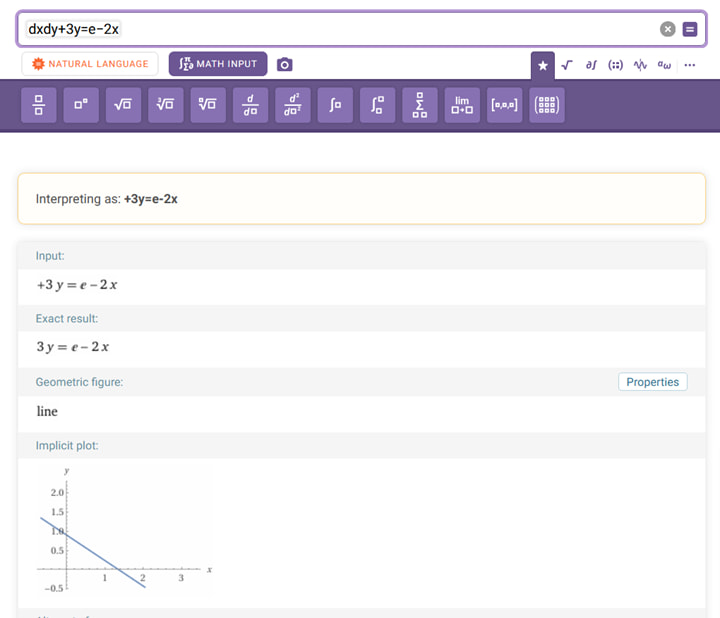Insert an nth root template
The image size is (720, 618).
tap(208, 105)
